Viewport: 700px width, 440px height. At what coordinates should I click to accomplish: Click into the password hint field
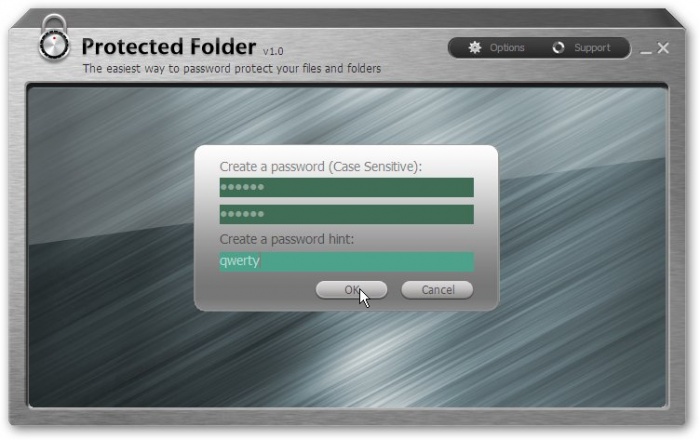point(346,262)
